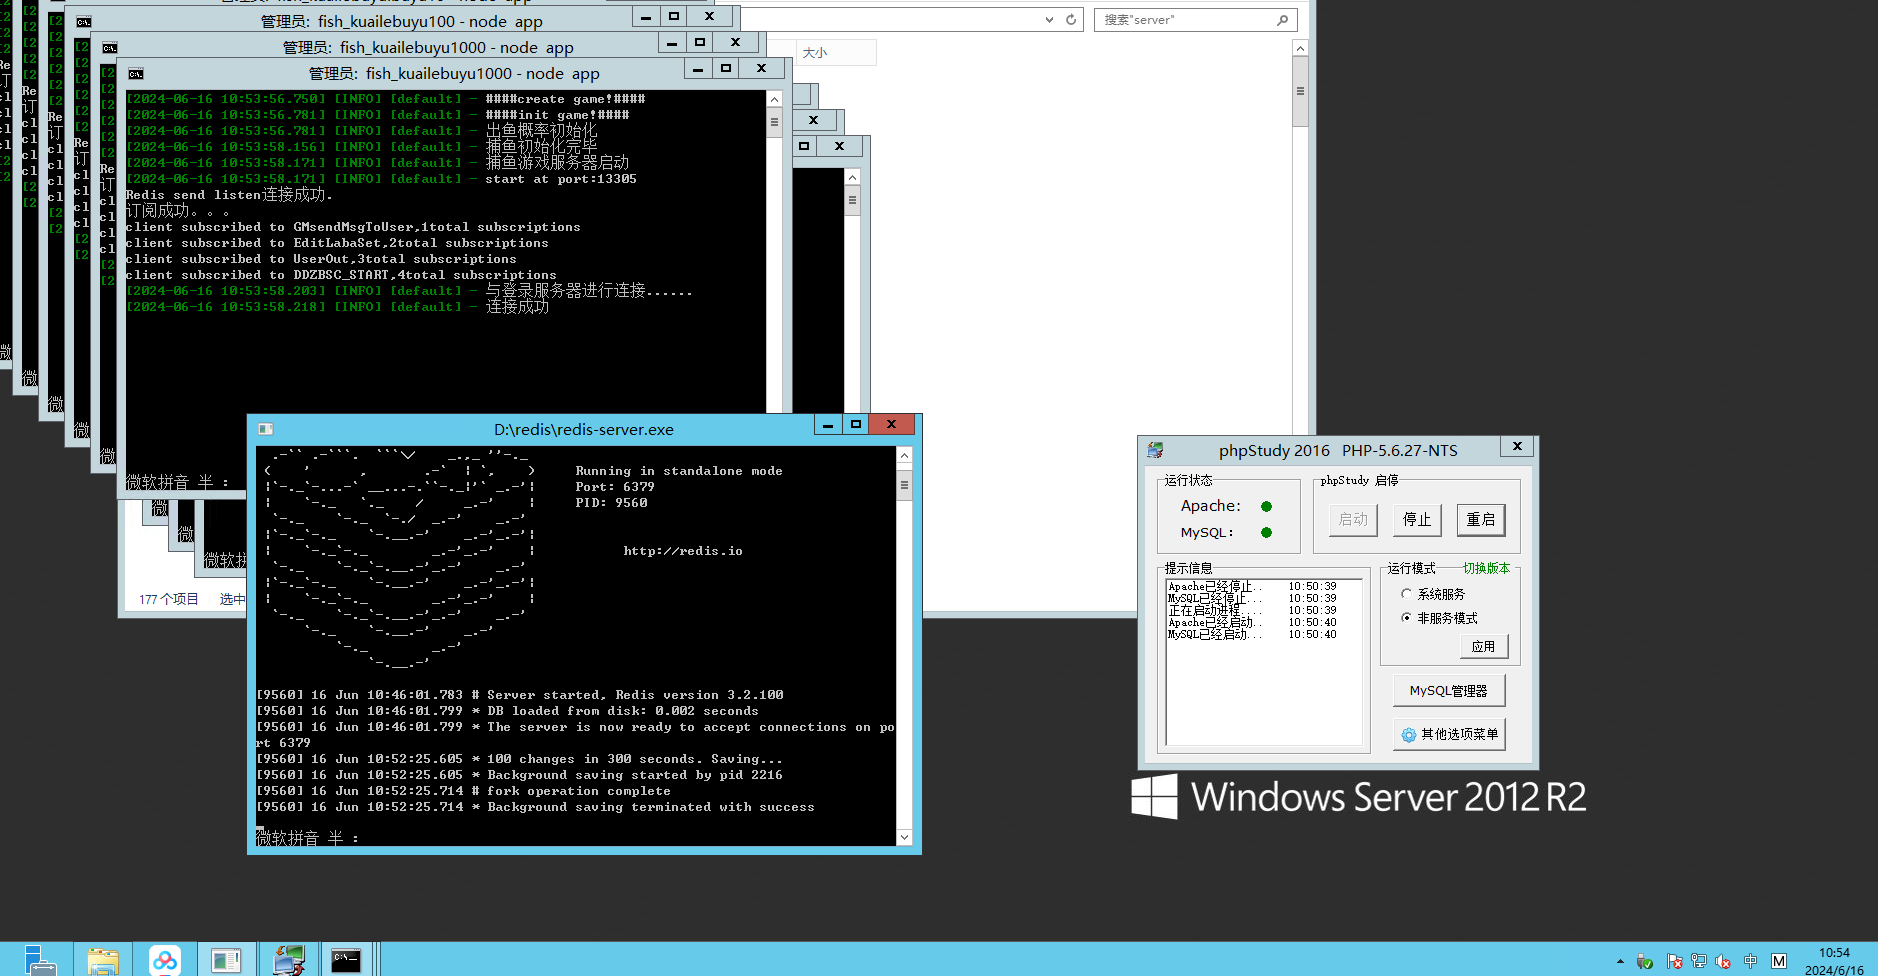
Task: Click the Explorer file list scrollbar thumb
Action: click(x=1300, y=91)
